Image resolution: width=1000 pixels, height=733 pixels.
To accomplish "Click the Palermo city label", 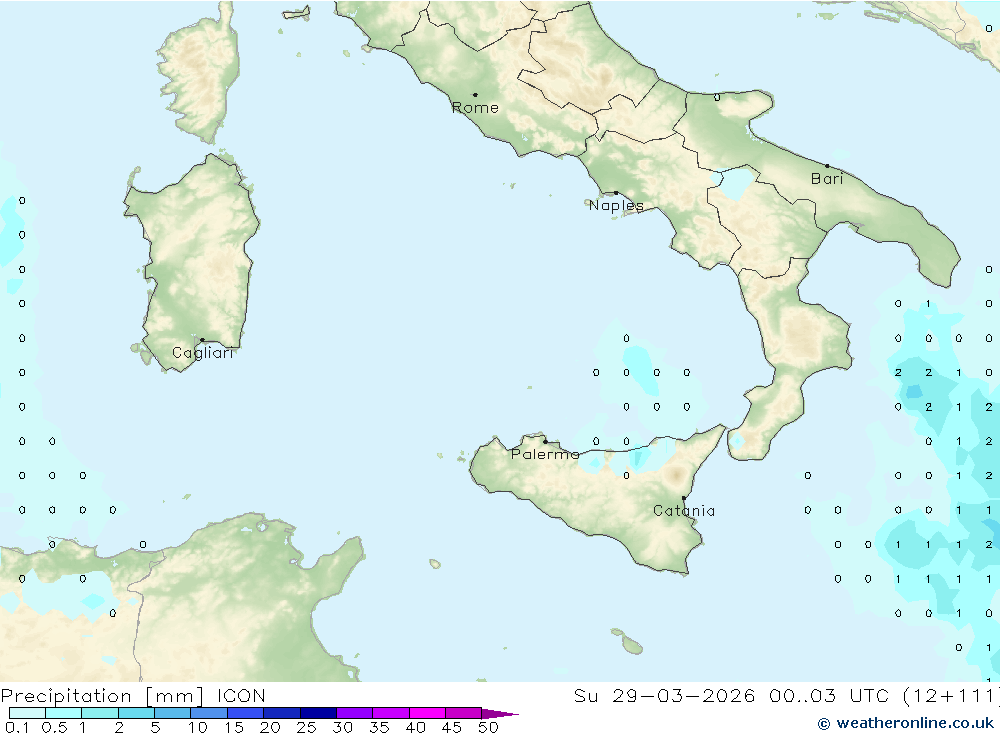I will 545,454.
